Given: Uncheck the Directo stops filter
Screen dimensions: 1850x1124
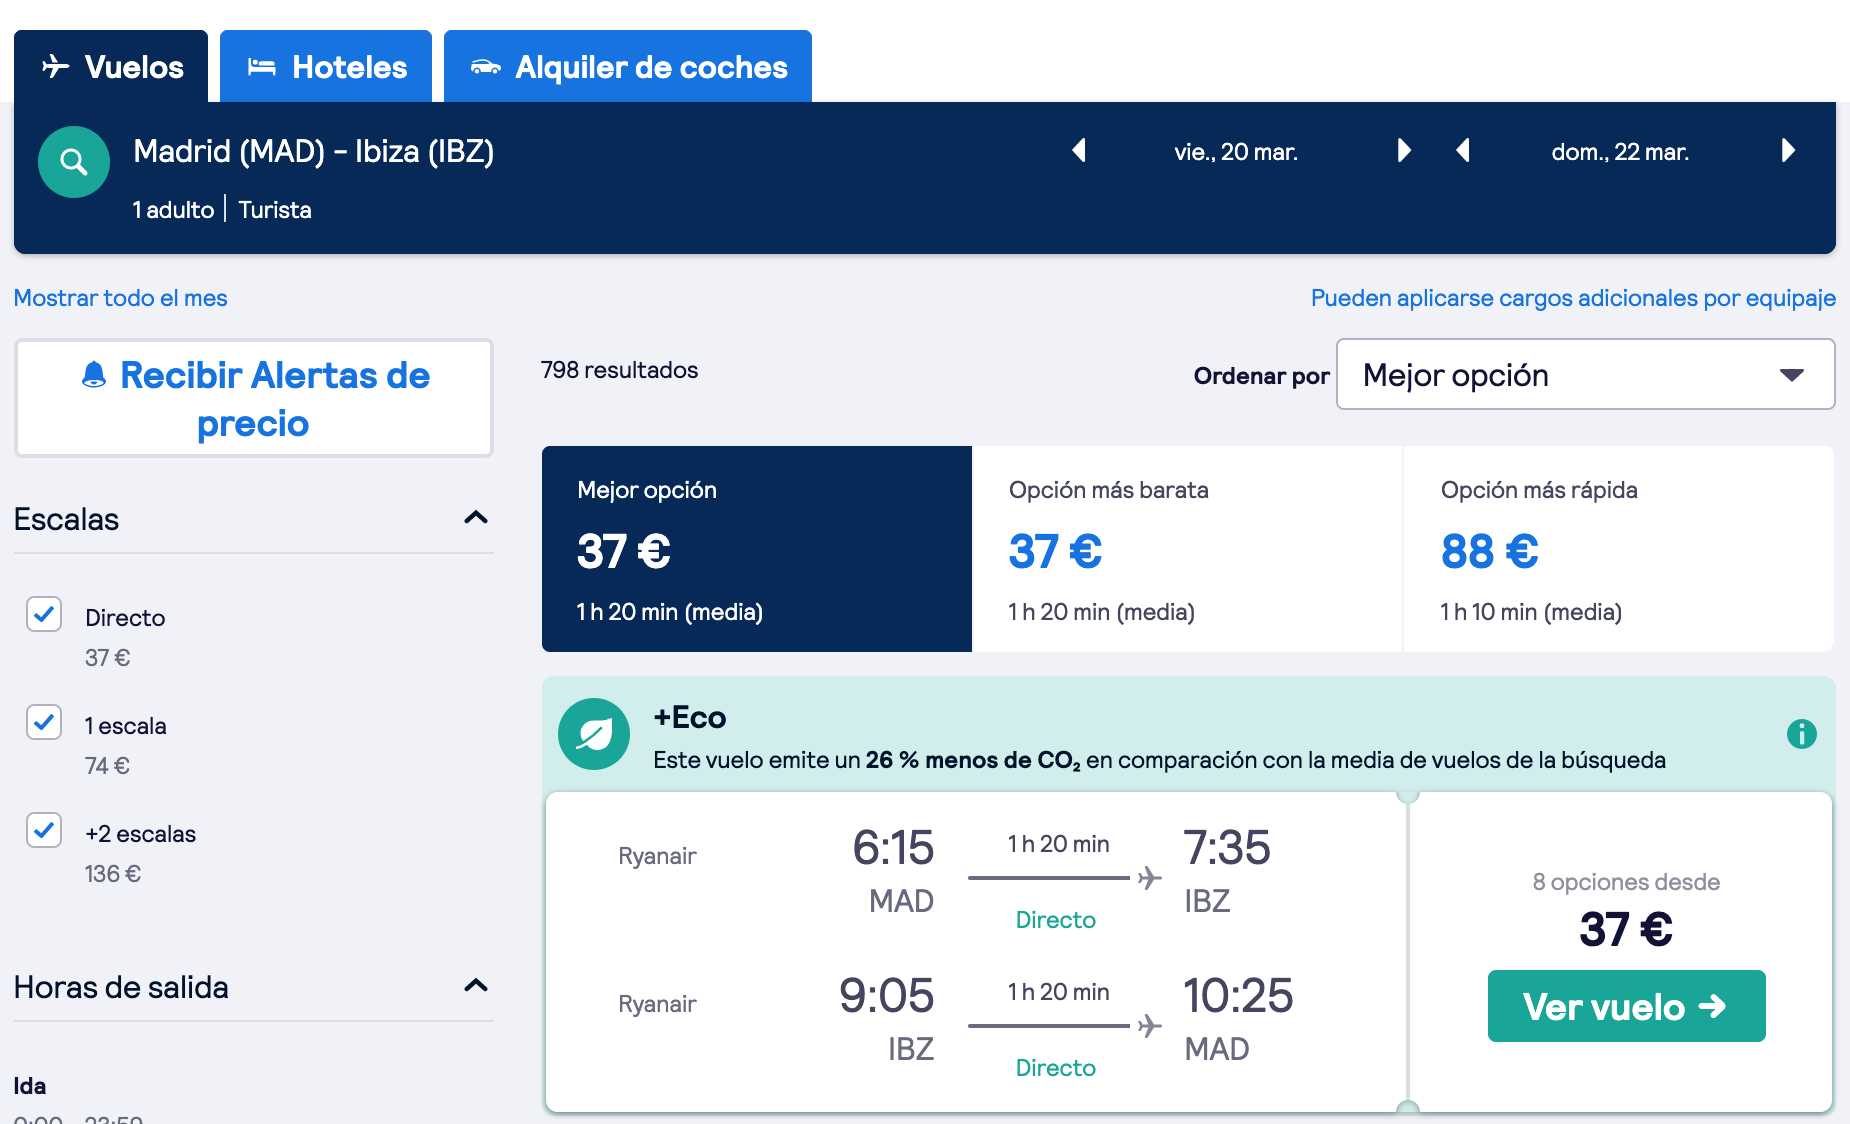Looking at the screenshot, I should [x=44, y=614].
